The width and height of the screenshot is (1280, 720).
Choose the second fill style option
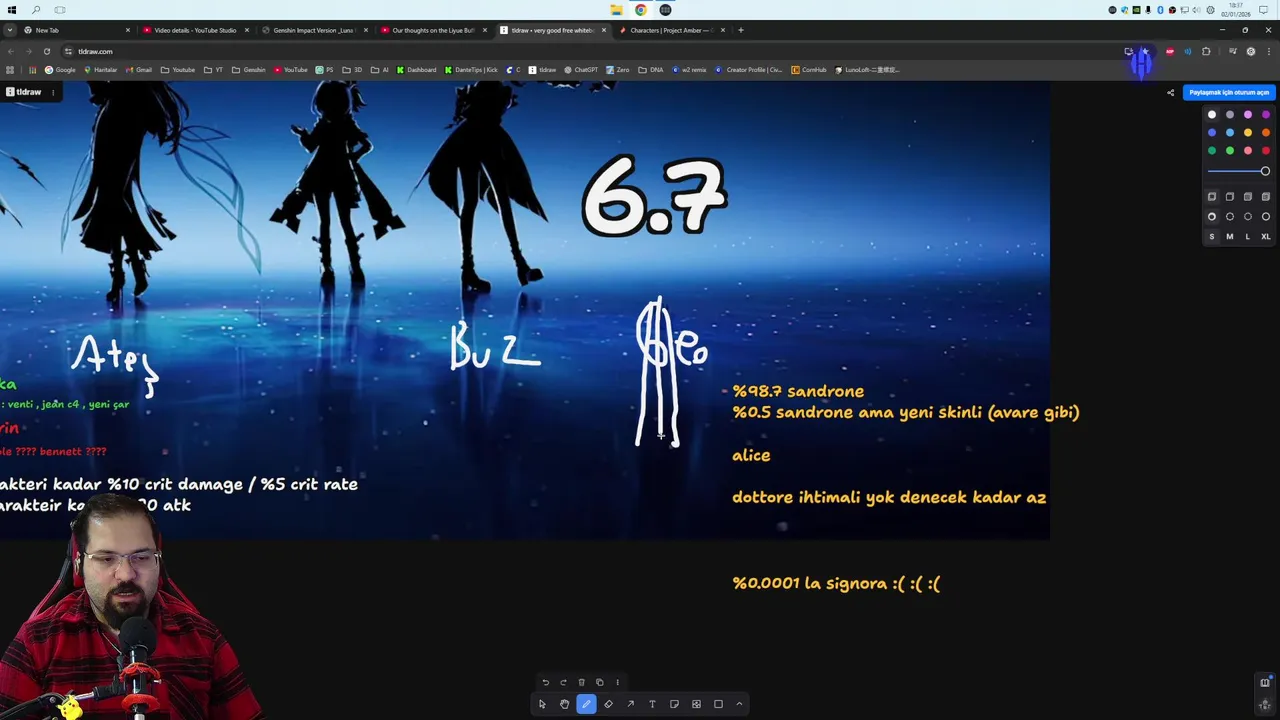[1230, 197]
